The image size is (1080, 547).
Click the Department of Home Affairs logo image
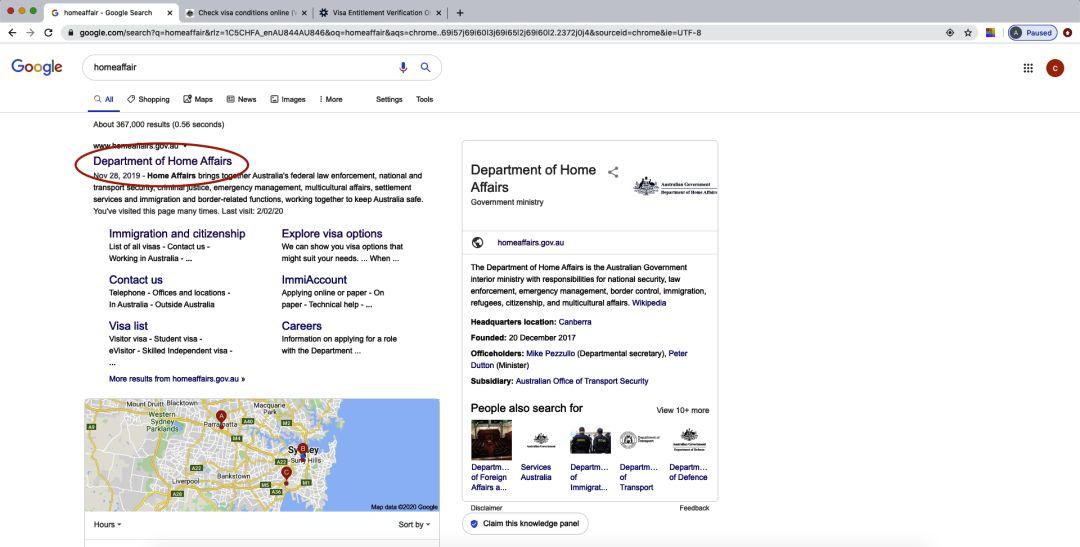(x=674, y=187)
